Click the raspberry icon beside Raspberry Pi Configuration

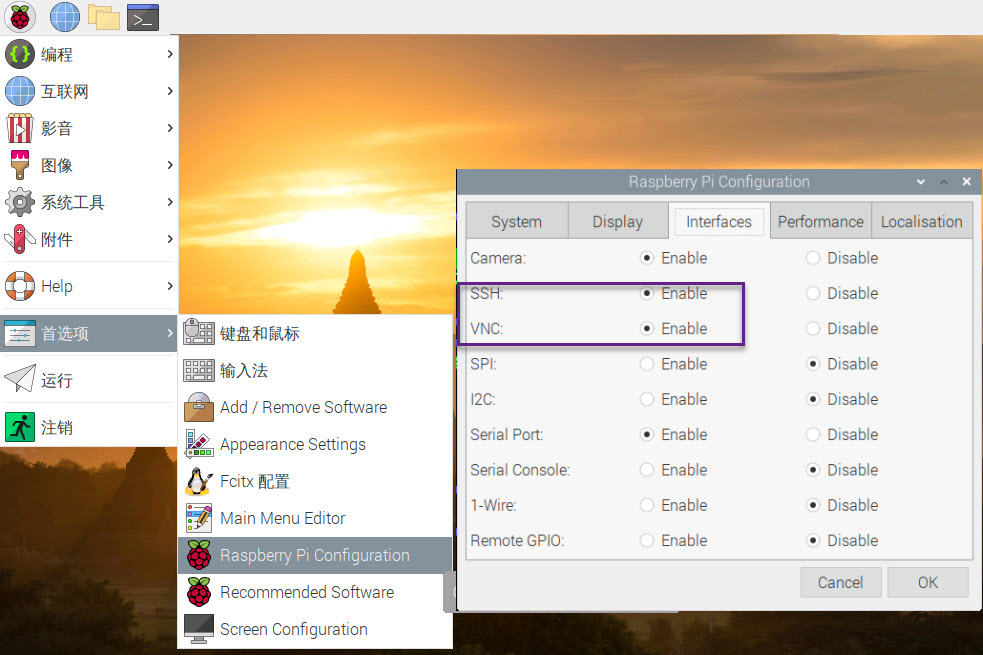tap(199, 555)
